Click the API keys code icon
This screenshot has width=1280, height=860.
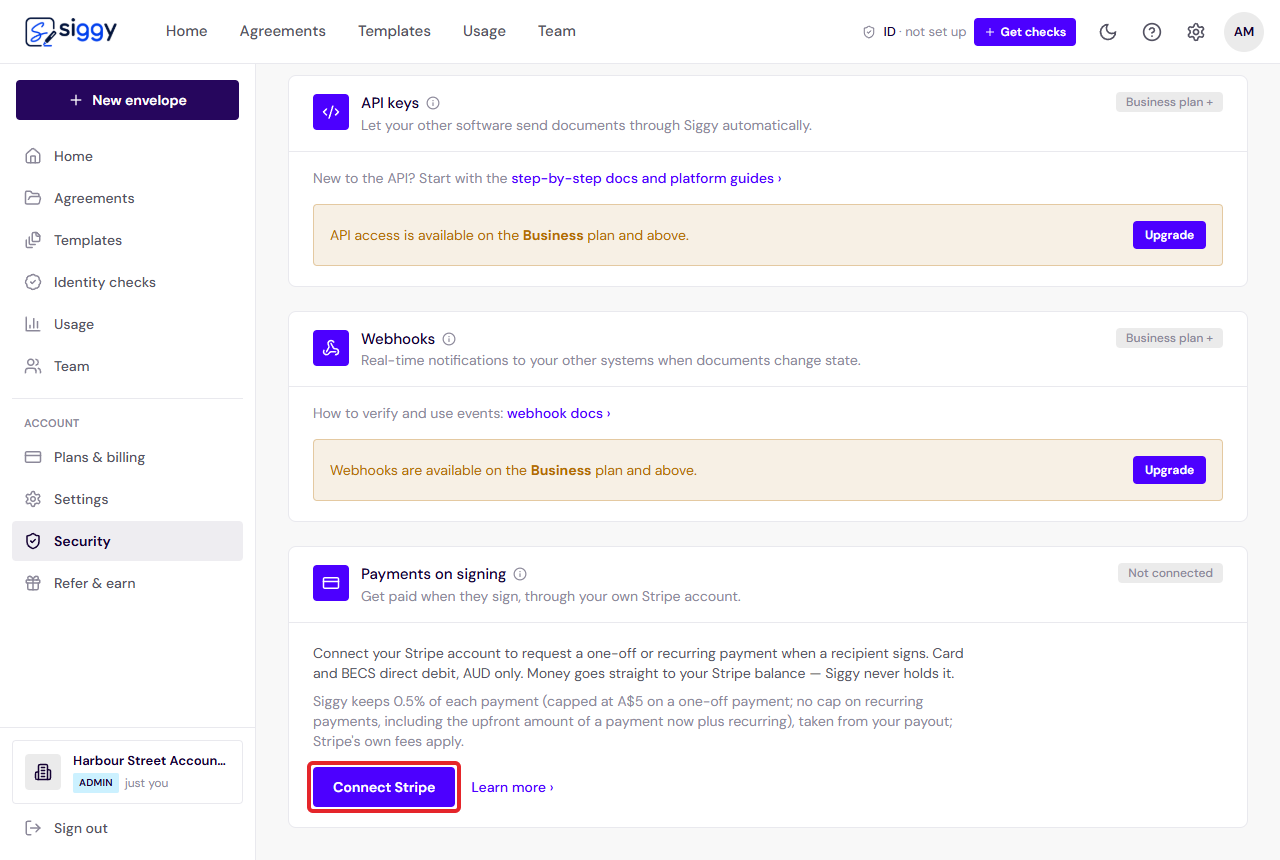coord(331,112)
